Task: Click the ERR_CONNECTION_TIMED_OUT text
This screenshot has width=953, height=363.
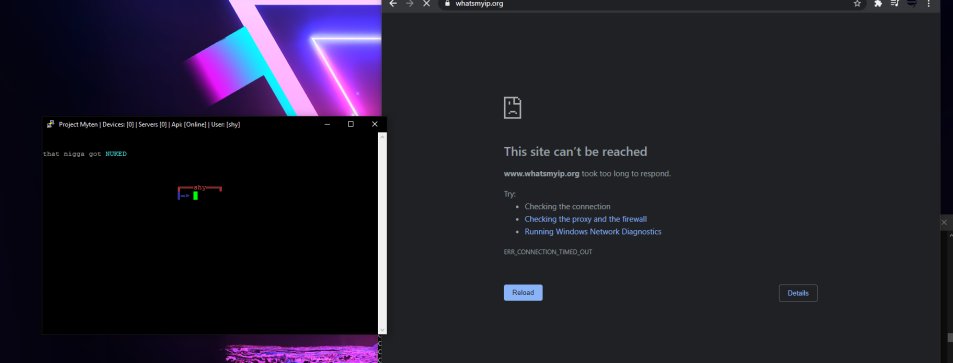Action: 548,252
